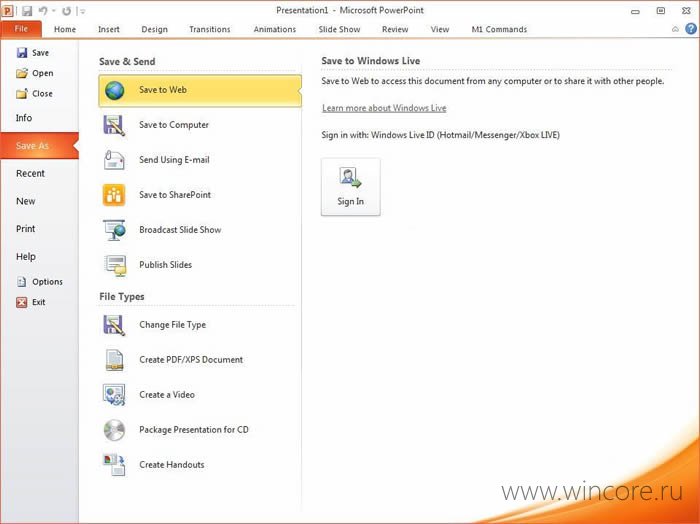Viewport: 700px width, 524px height.
Task: Switch to the Review tab
Action: pos(395,29)
